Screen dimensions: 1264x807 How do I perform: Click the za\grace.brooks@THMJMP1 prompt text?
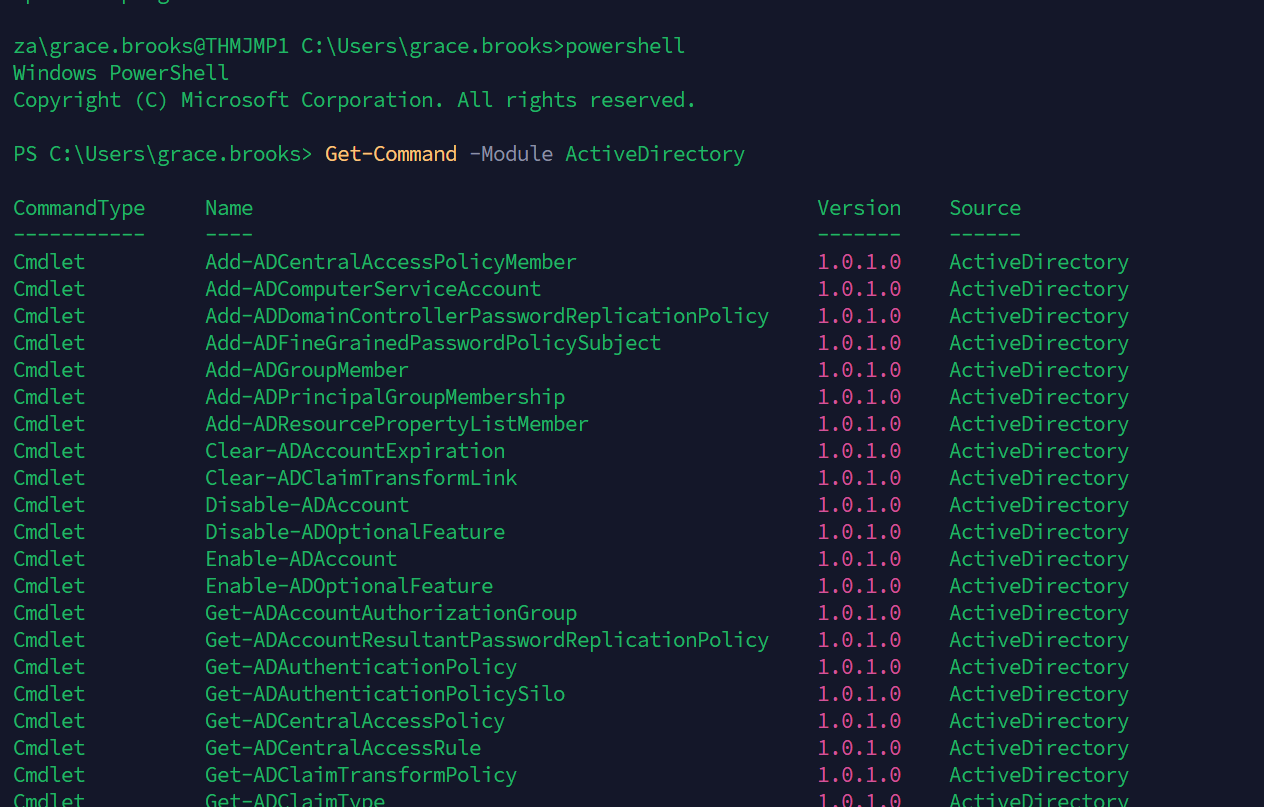tap(151, 46)
